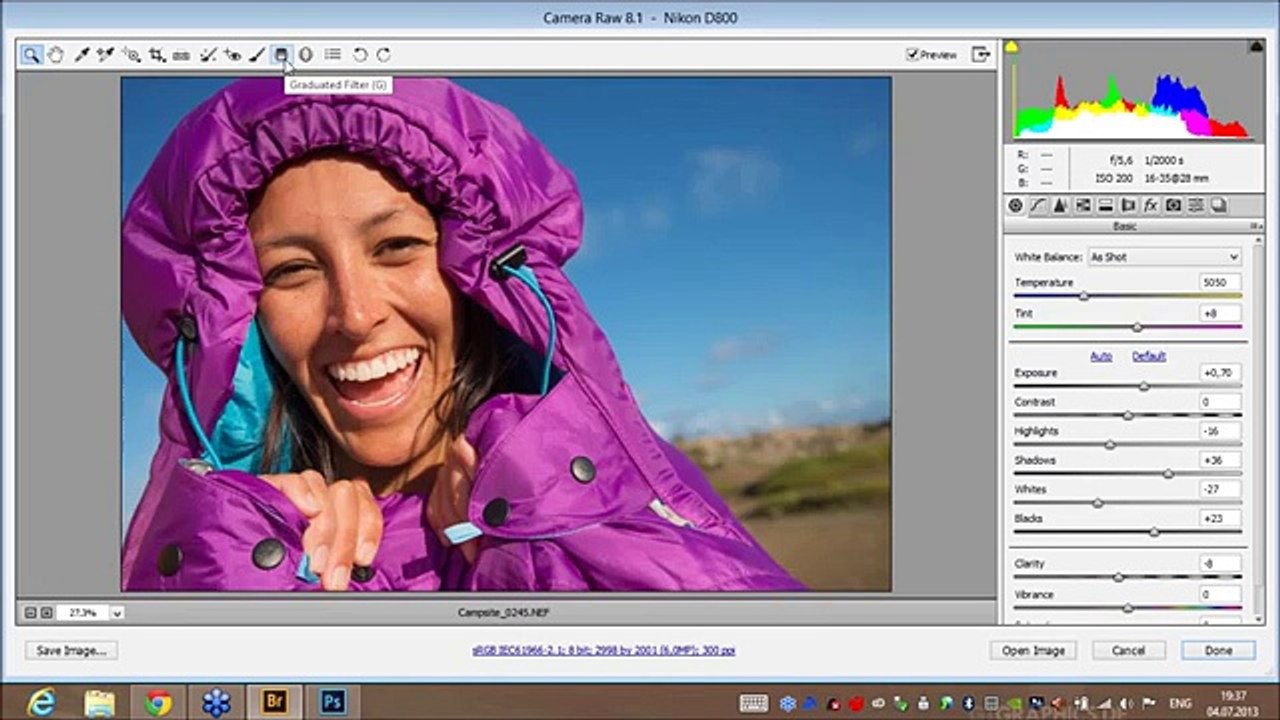
Task: Click the Auto tone link
Action: 1100,356
